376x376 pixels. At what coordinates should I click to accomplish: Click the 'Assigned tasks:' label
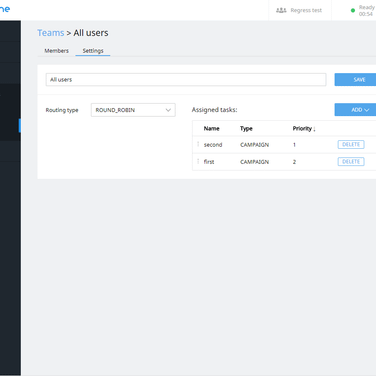click(x=214, y=110)
